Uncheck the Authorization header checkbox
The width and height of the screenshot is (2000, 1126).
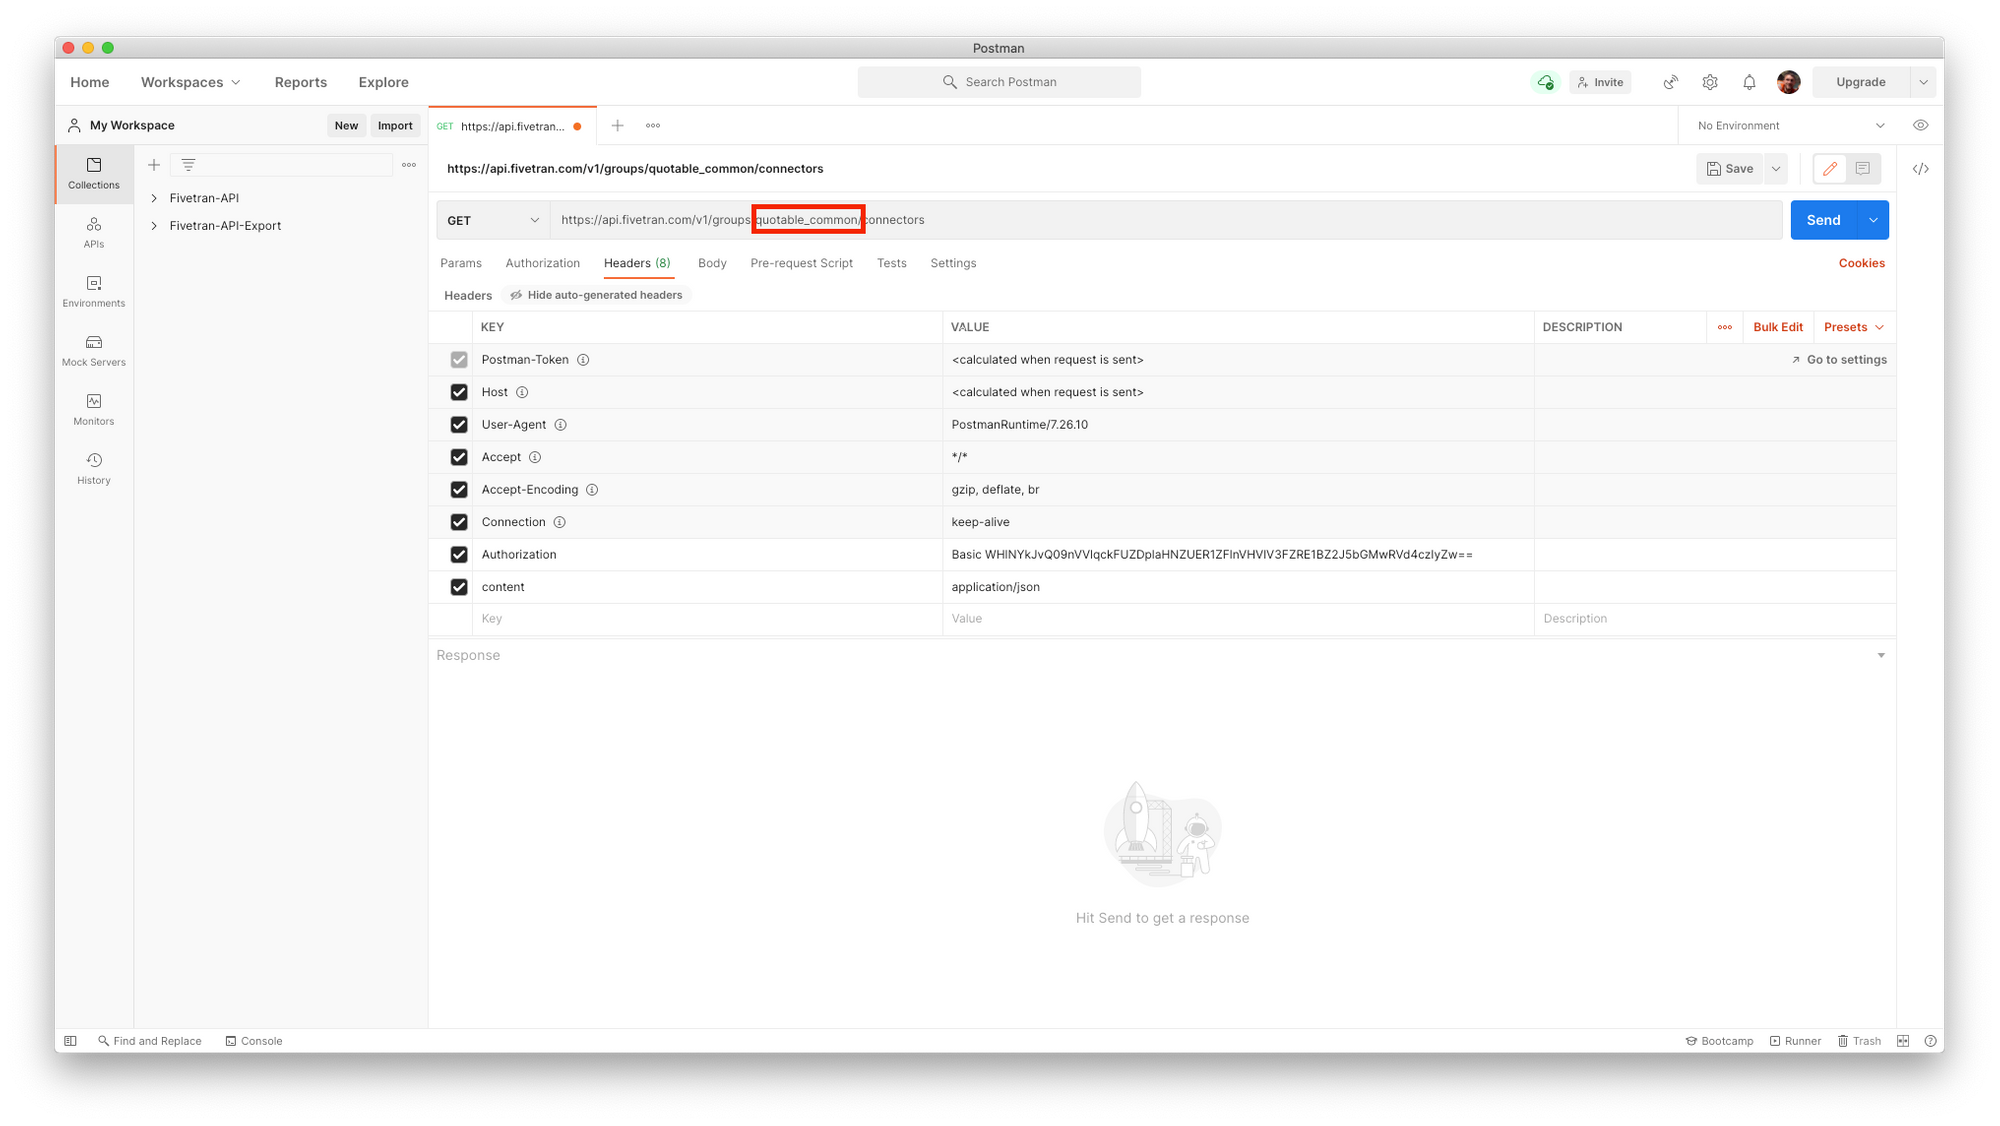click(459, 555)
